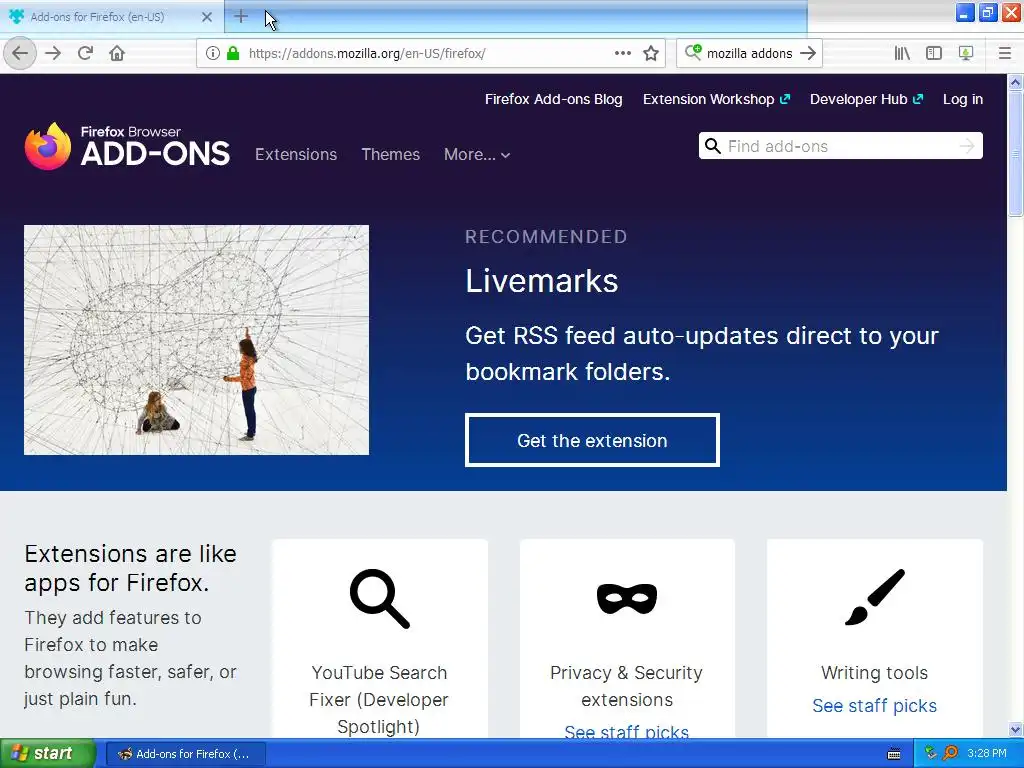Click the 3:28 PM taskbar clock
Screen dimensions: 1024x768
tap(986, 753)
